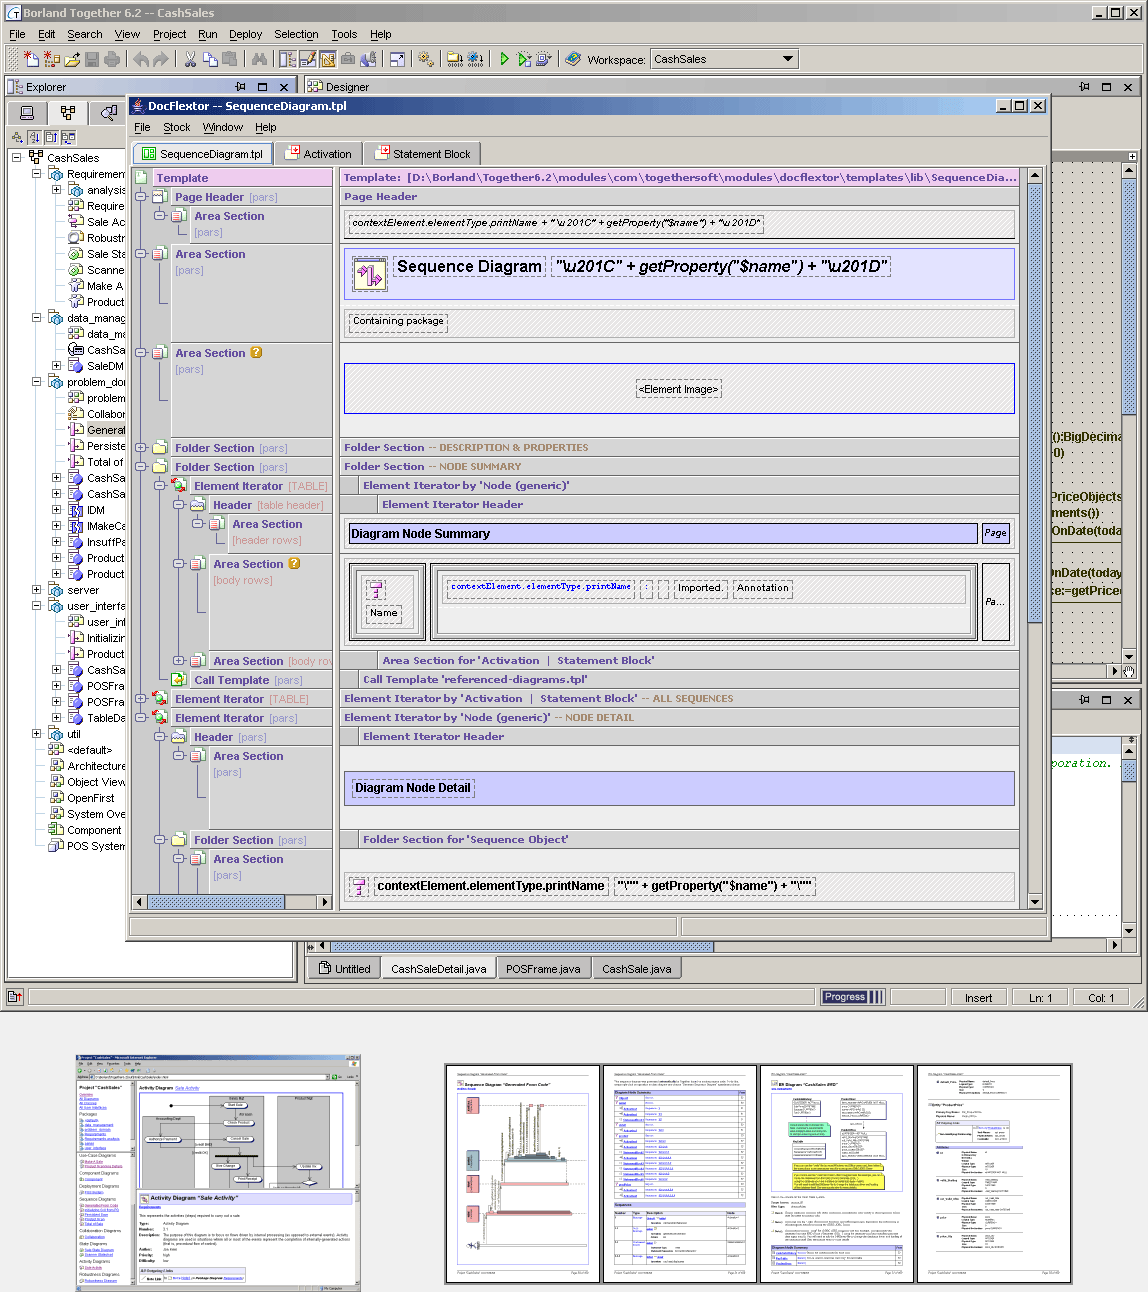Click the Insert mode status cell
Screen dimensions: 1148x1292
coord(978,997)
